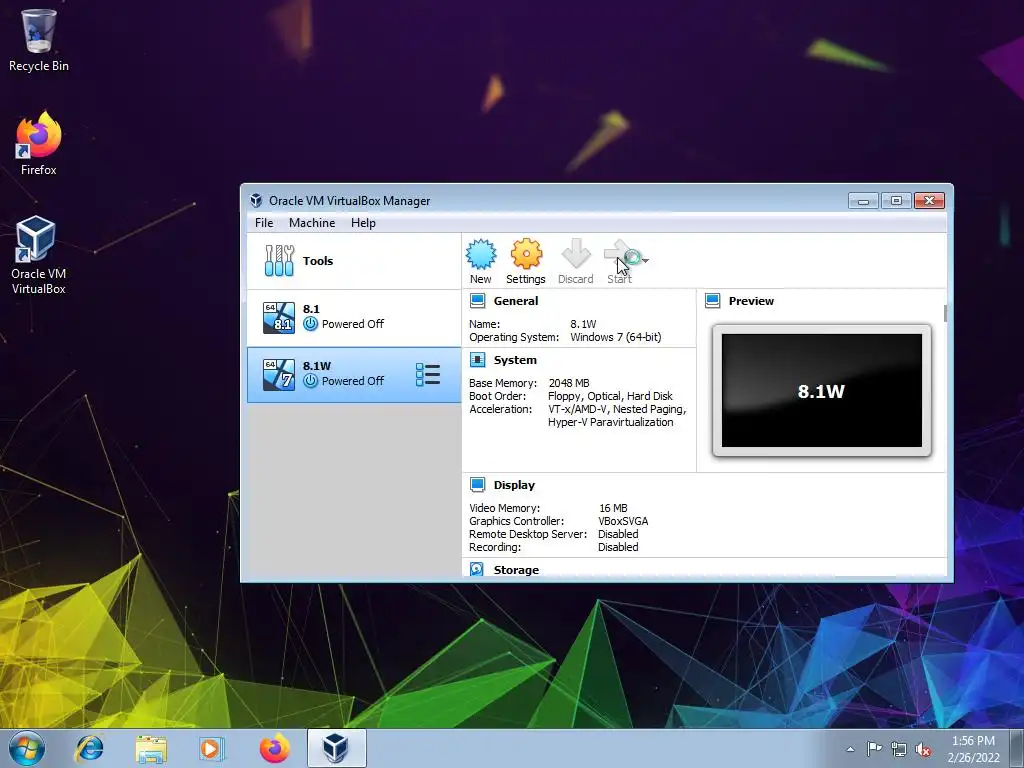
Task: Open the Help menu
Action: (363, 223)
